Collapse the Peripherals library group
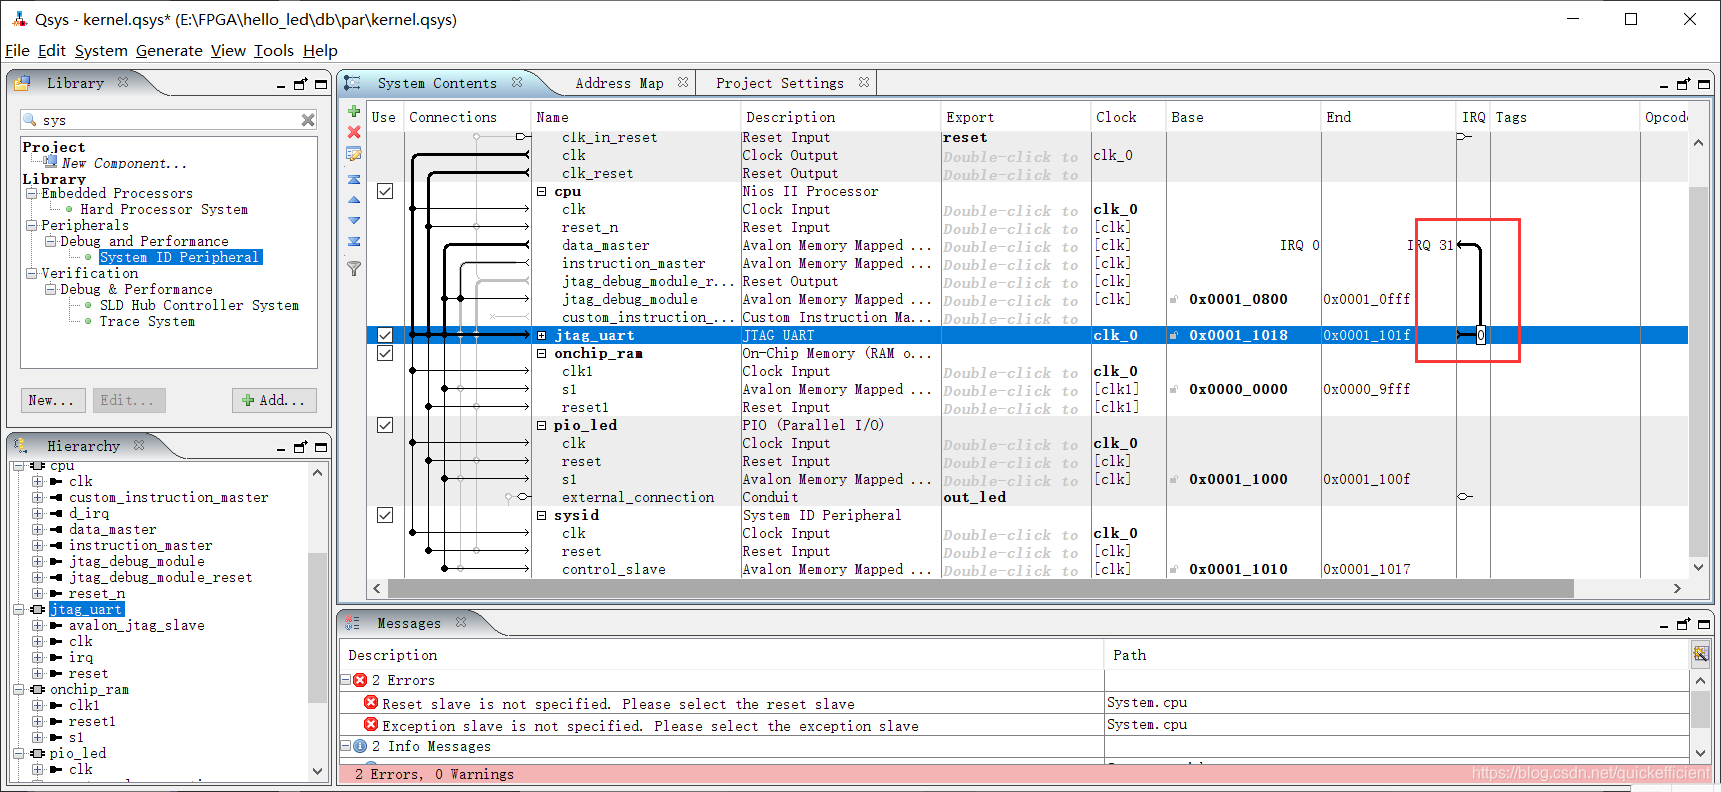The width and height of the screenshot is (1721, 792). [31, 226]
